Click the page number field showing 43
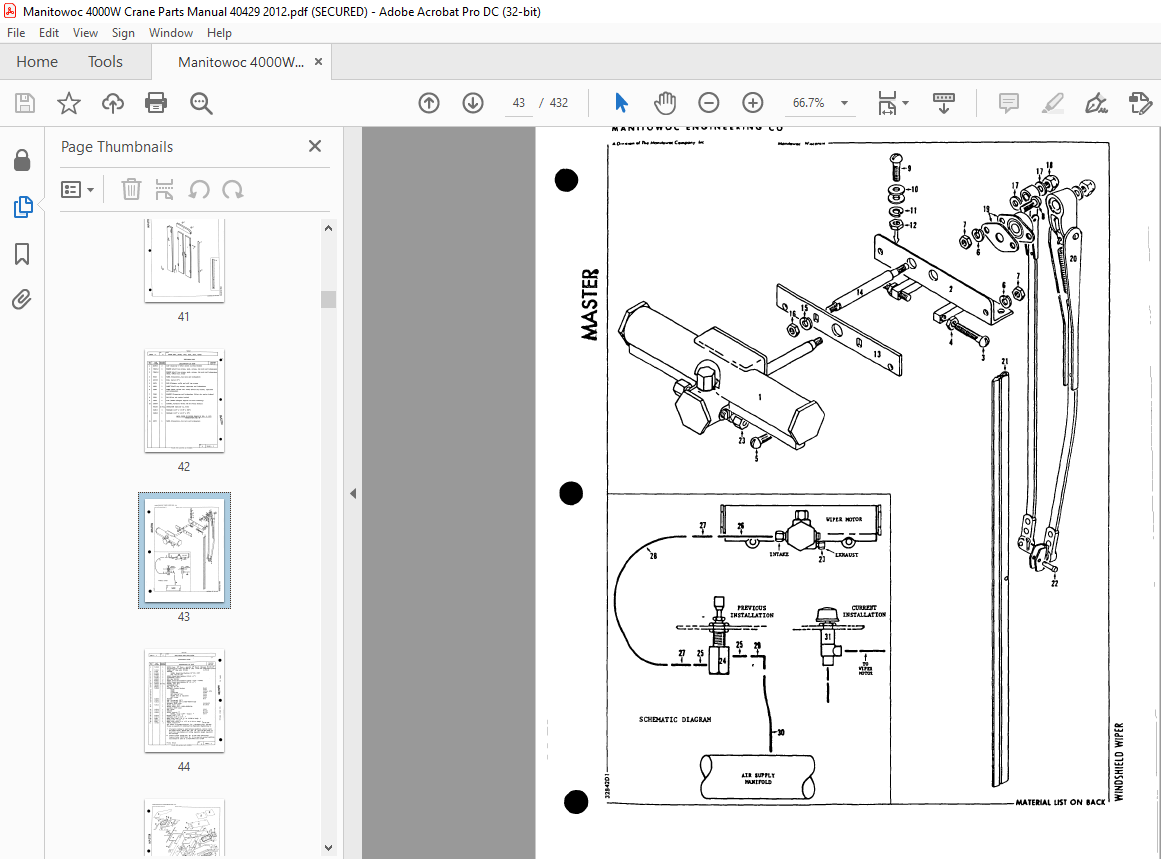Screen dimensions: 1161x859 pyautogui.click(x=519, y=103)
